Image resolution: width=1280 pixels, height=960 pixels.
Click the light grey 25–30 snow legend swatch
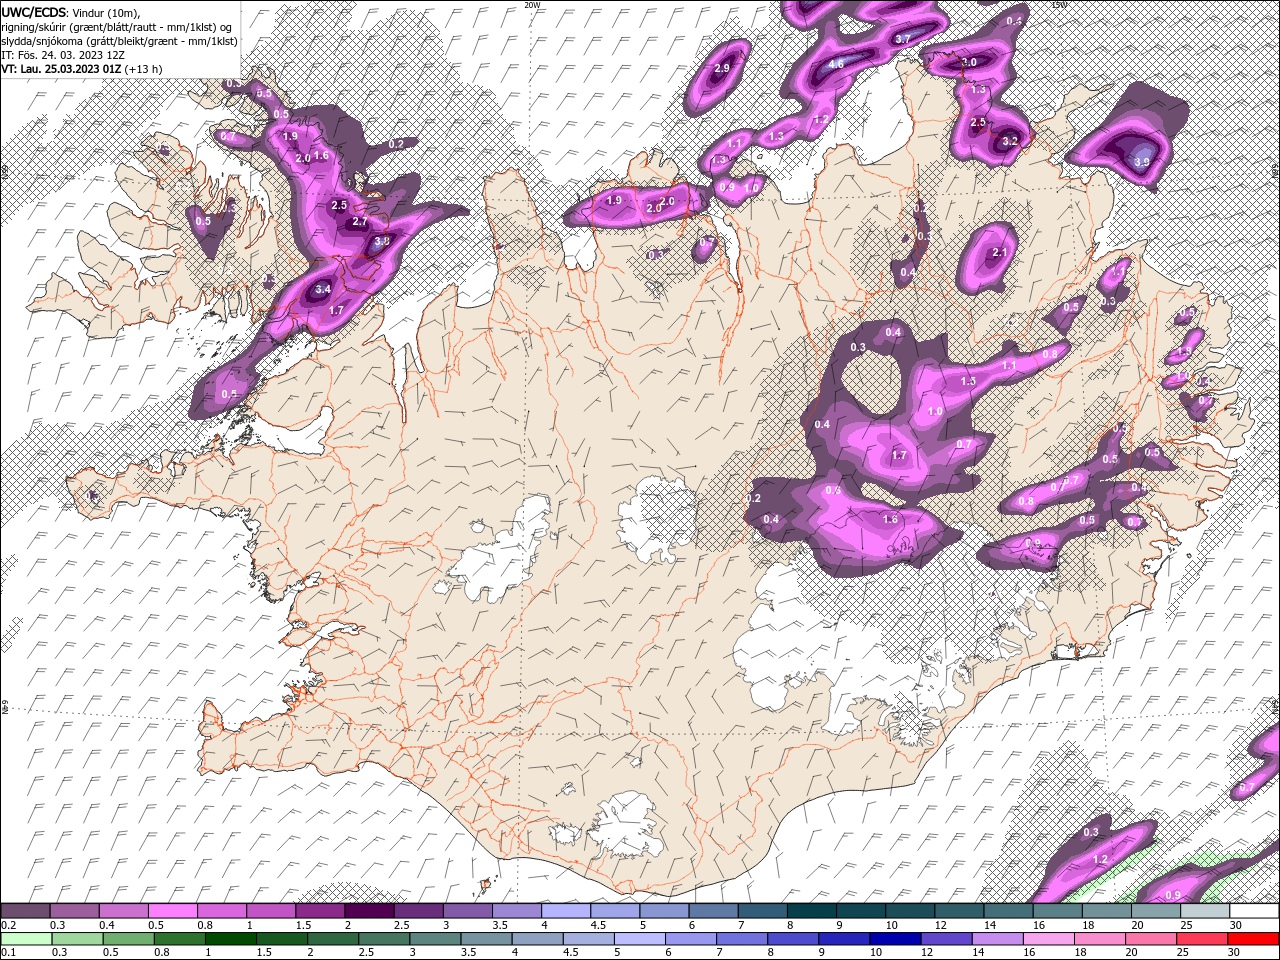click(x=1205, y=911)
